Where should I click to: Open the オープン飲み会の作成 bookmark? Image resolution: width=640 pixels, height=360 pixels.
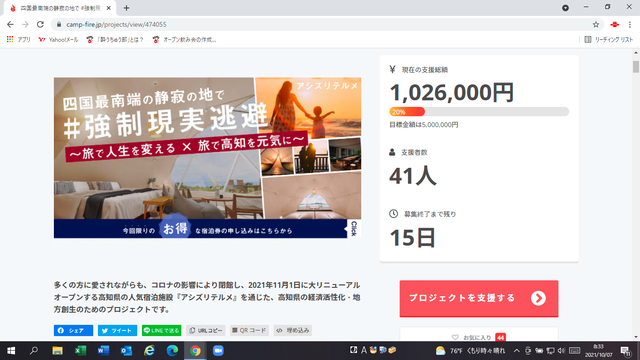pos(184,40)
